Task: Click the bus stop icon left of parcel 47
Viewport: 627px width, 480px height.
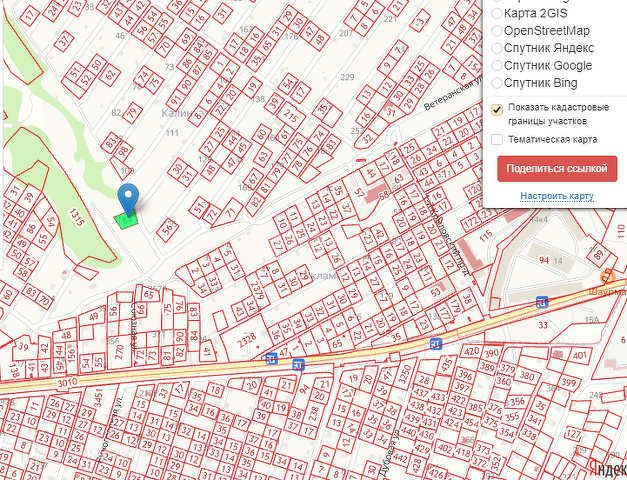Action: tap(272, 358)
